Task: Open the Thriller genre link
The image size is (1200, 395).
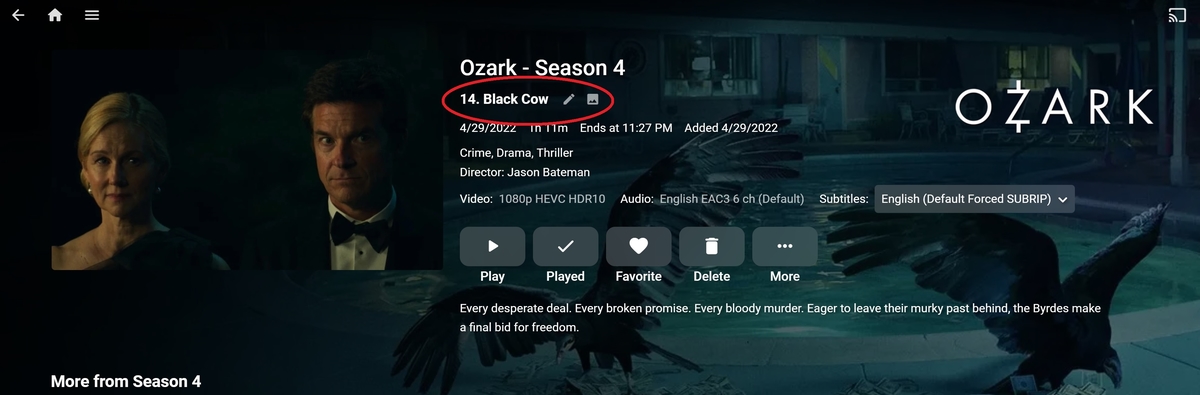Action: pos(557,153)
